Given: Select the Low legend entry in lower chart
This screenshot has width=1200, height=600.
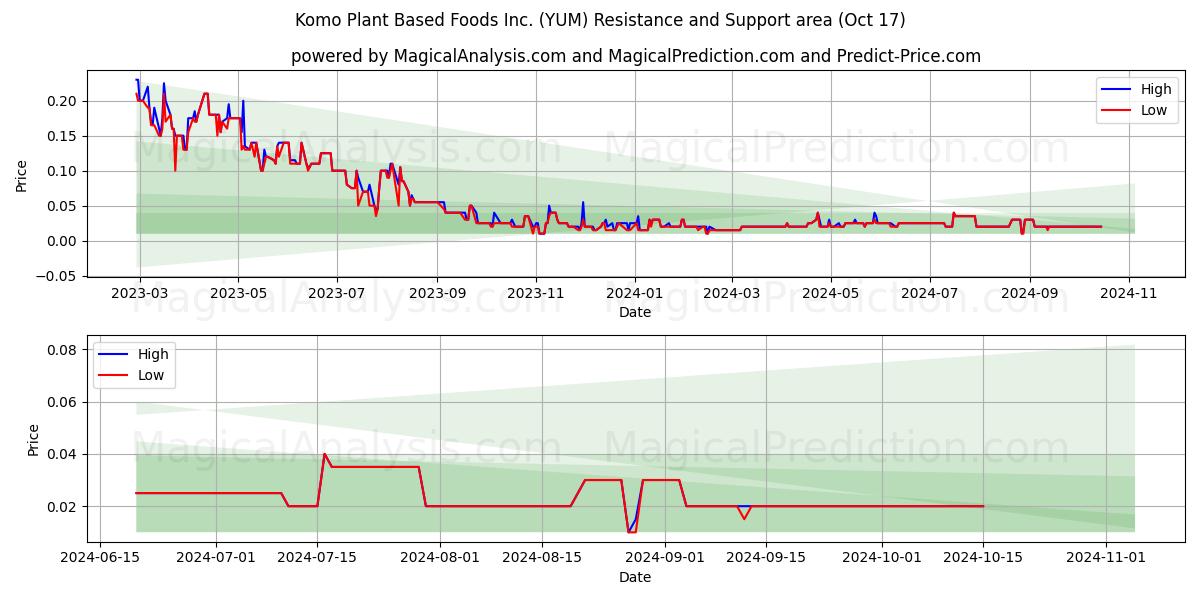Looking at the screenshot, I should [x=134, y=375].
